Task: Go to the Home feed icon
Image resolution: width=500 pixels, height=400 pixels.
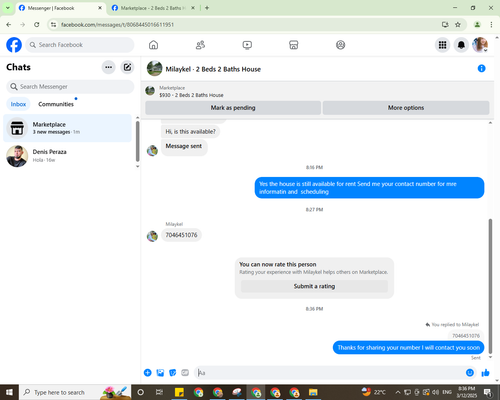Action: pyautogui.click(x=153, y=45)
